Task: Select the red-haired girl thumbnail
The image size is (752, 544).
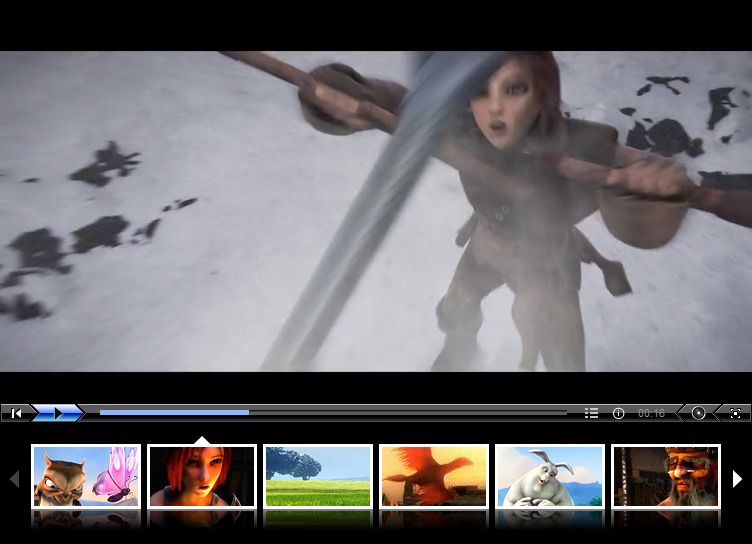Action: (x=202, y=476)
